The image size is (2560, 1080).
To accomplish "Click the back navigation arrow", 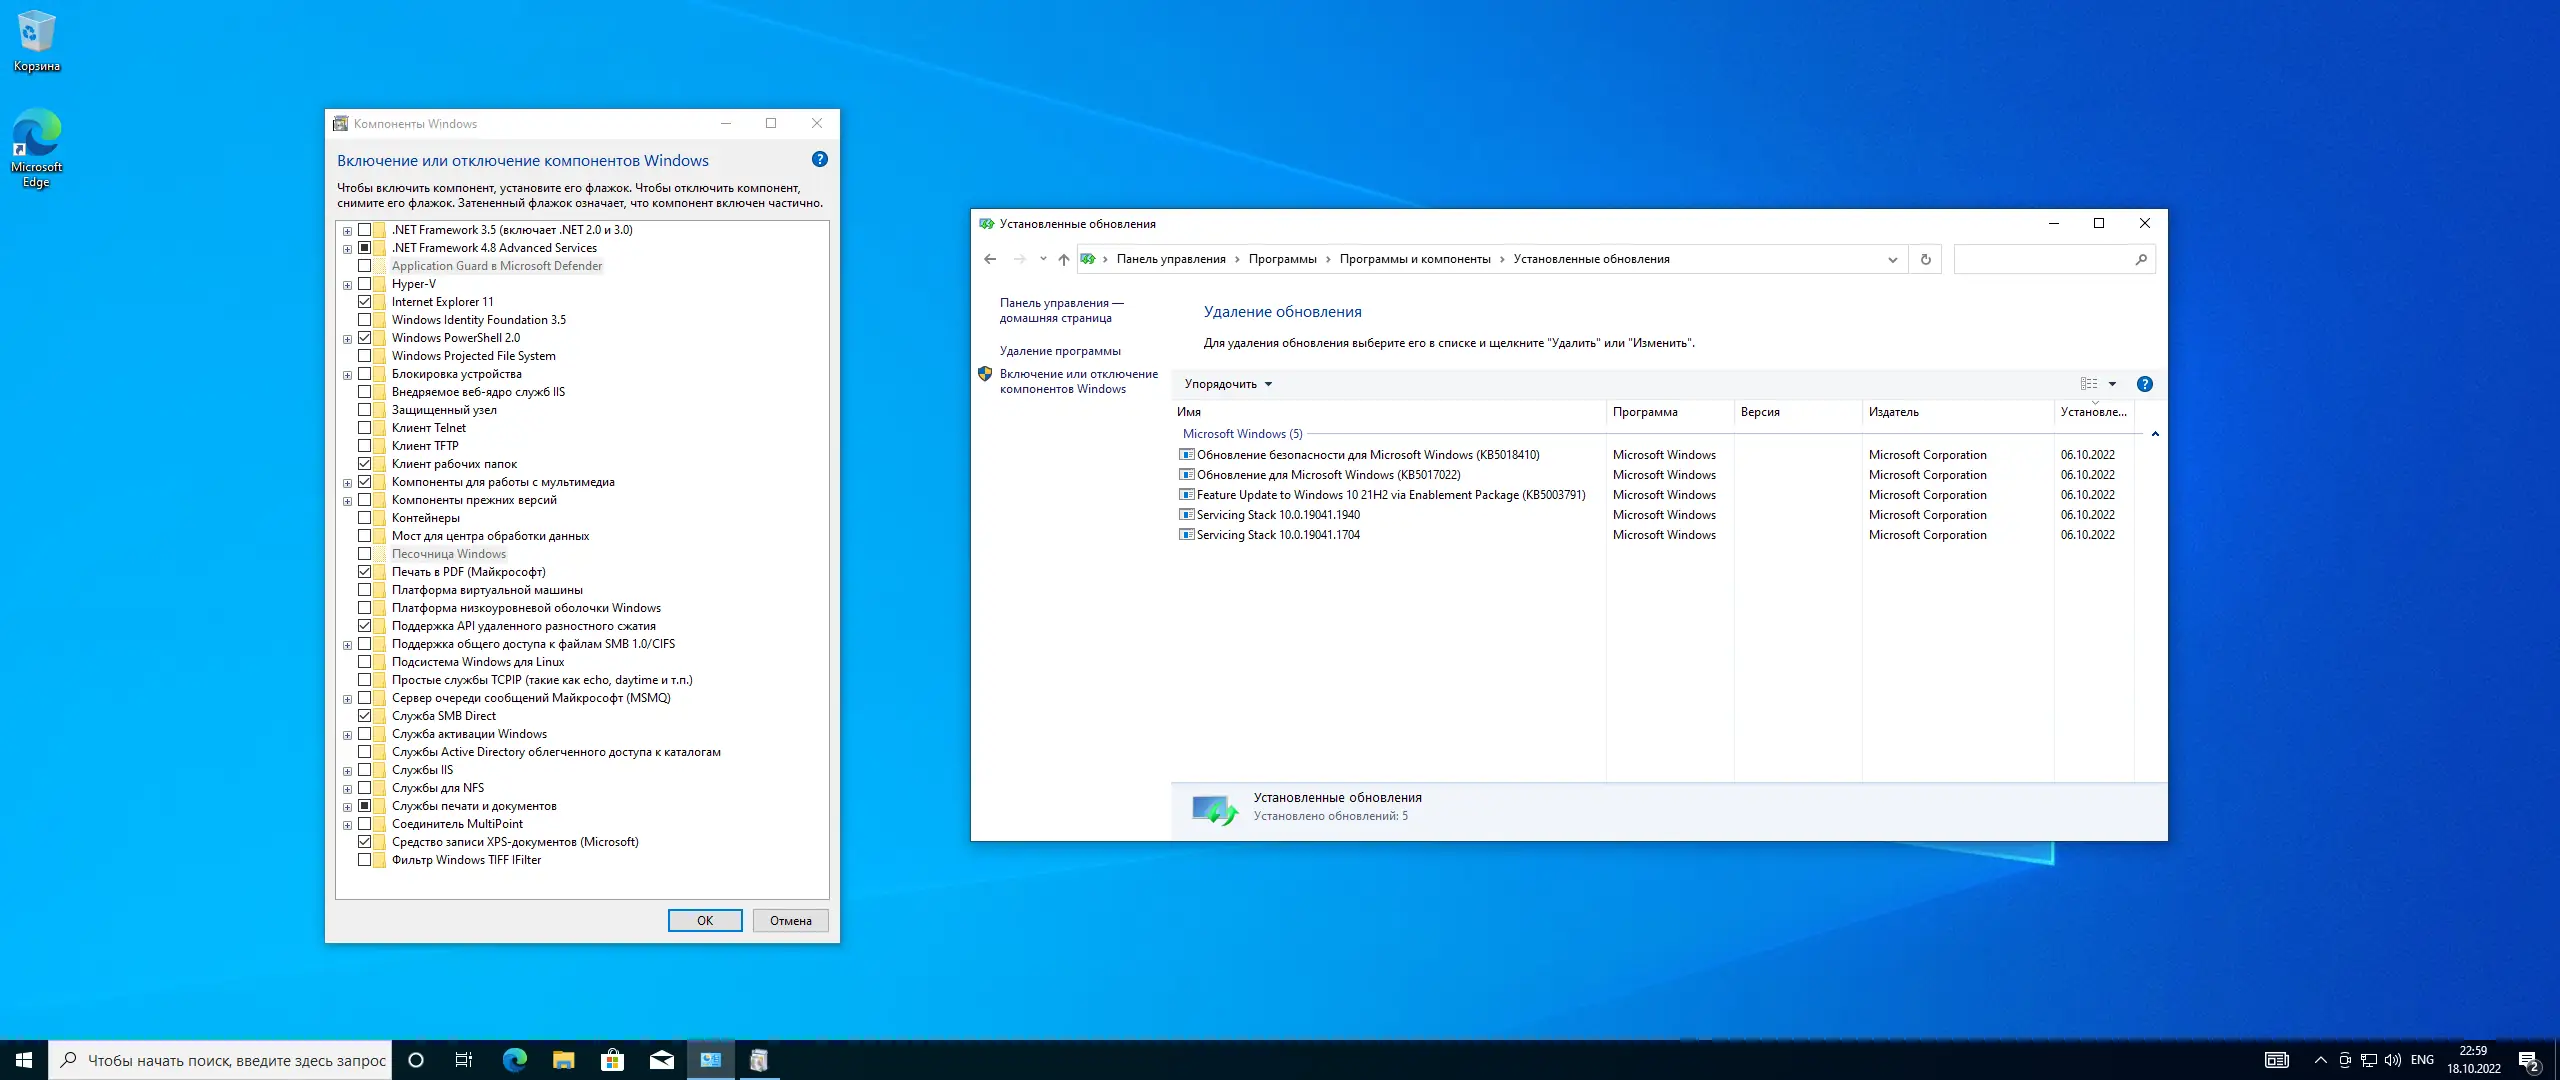I will [990, 260].
